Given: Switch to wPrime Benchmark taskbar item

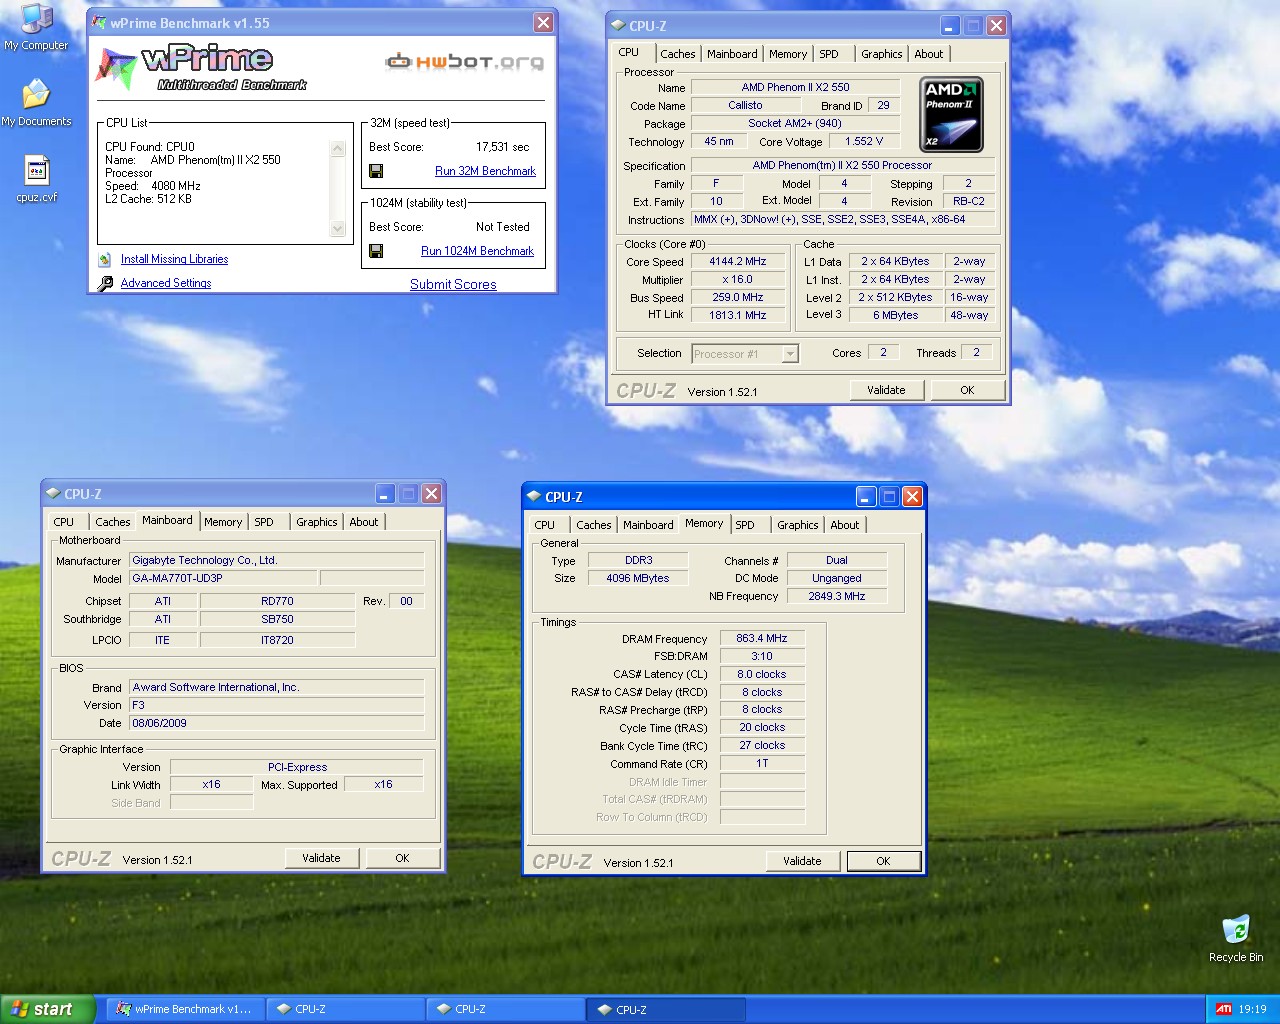Looking at the screenshot, I should coord(185,1009).
